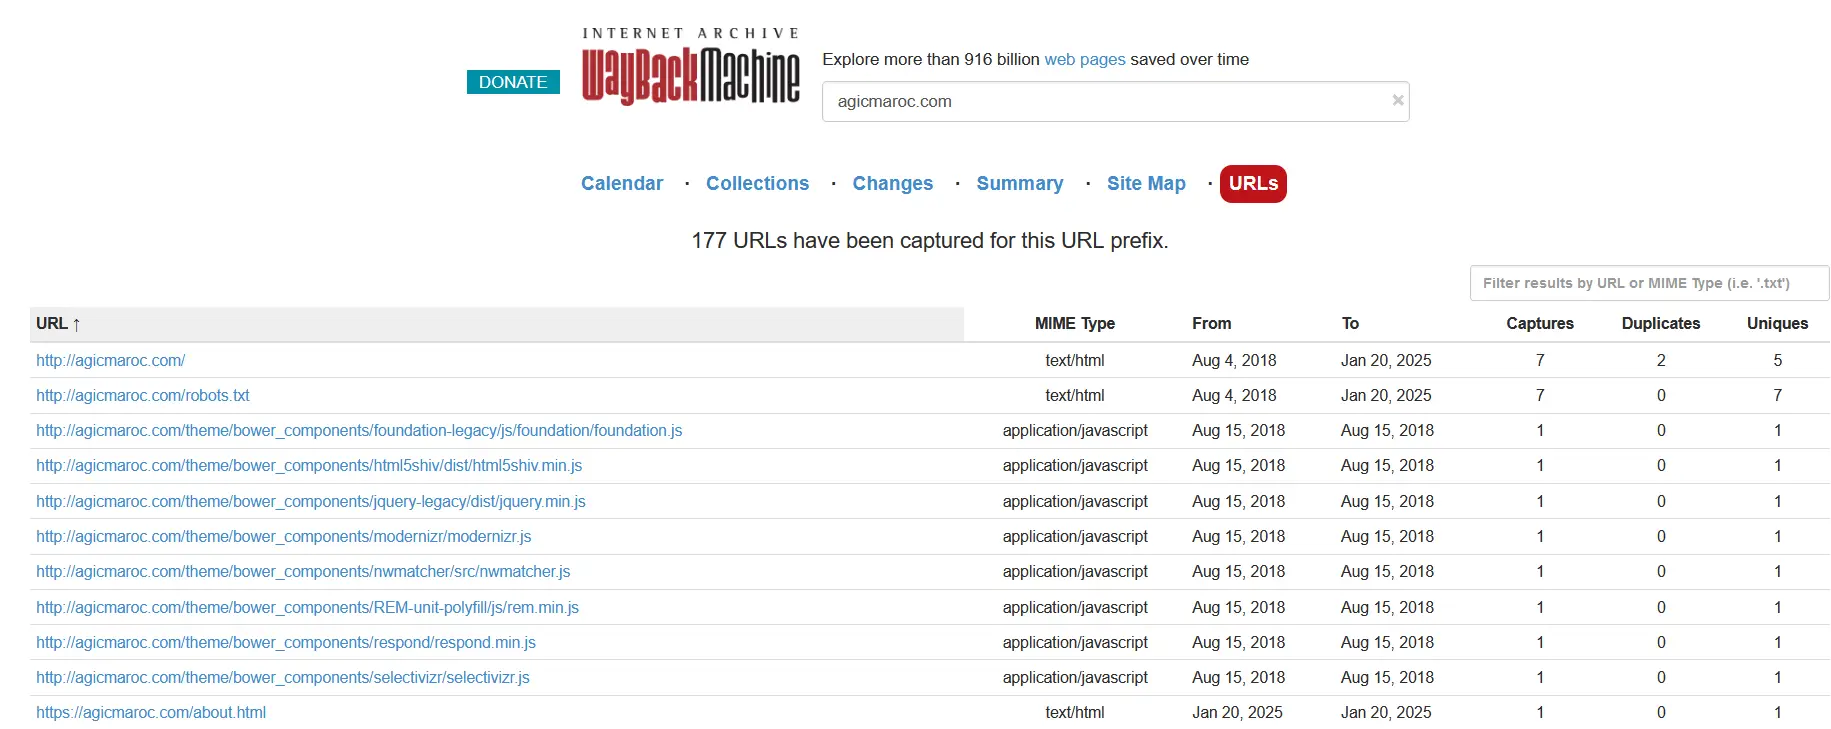Clear the search field with the X icon

(1397, 100)
